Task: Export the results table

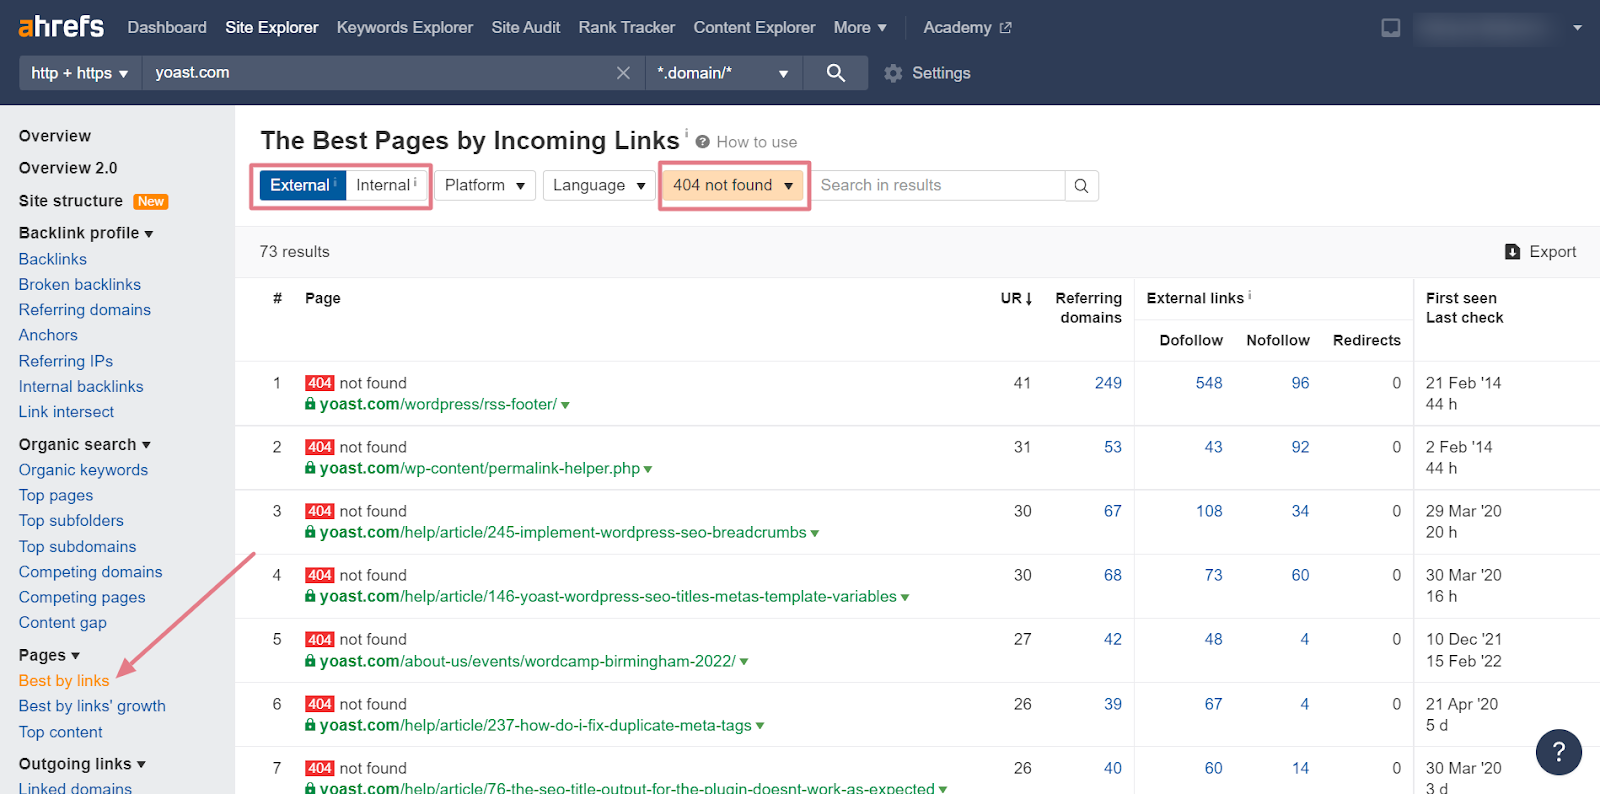Action: click(1541, 252)
